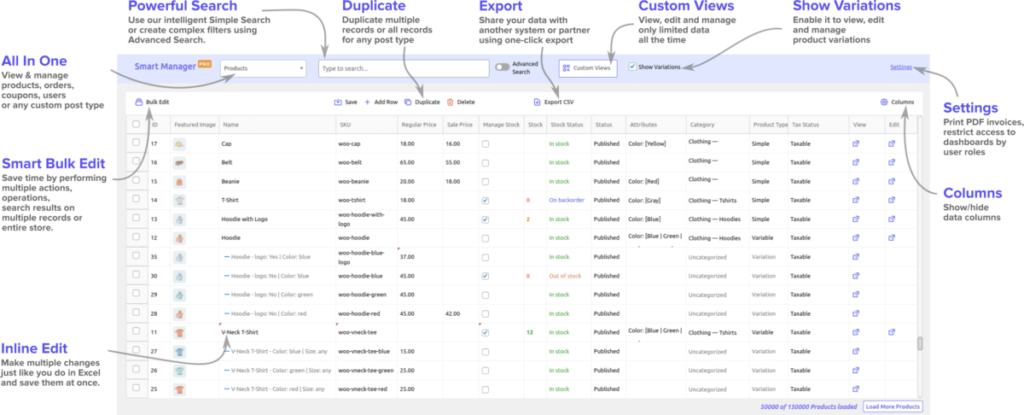Open the Columns settings icon
The height and width of the screenshot is (415, 1024).
[x=883, y=102]
